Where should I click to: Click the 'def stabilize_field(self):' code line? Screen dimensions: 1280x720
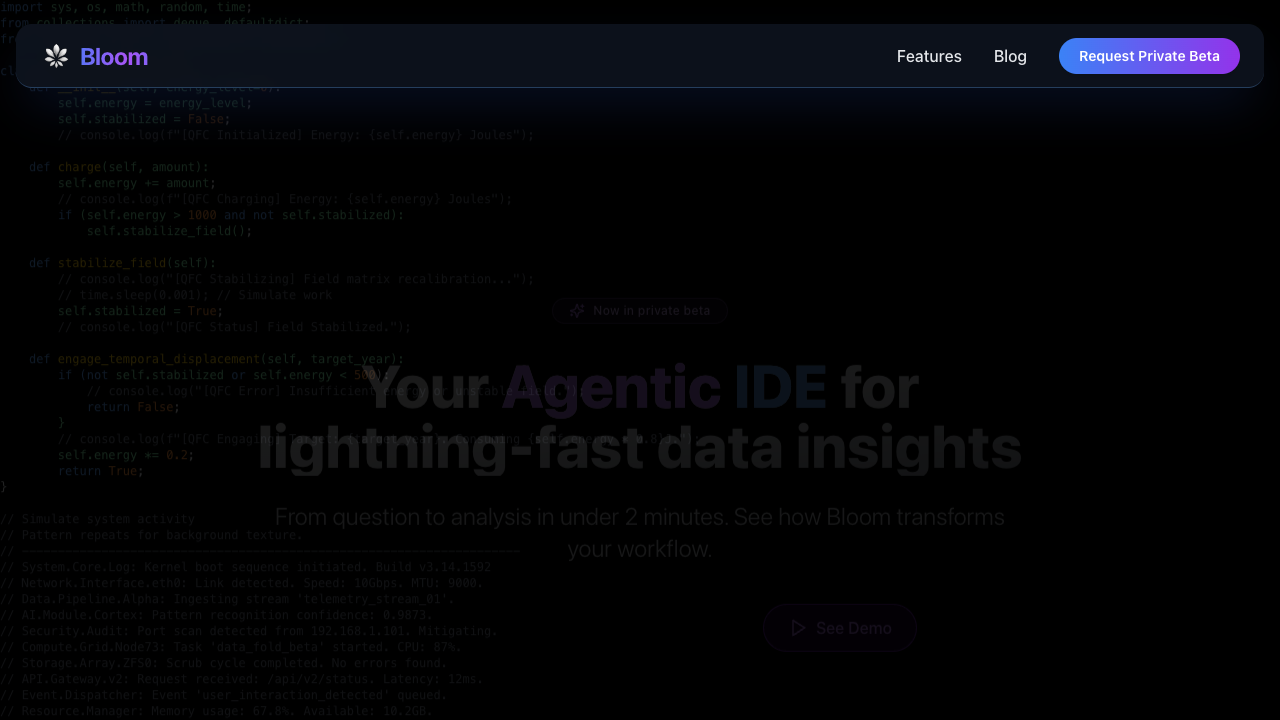click(122, 263)
